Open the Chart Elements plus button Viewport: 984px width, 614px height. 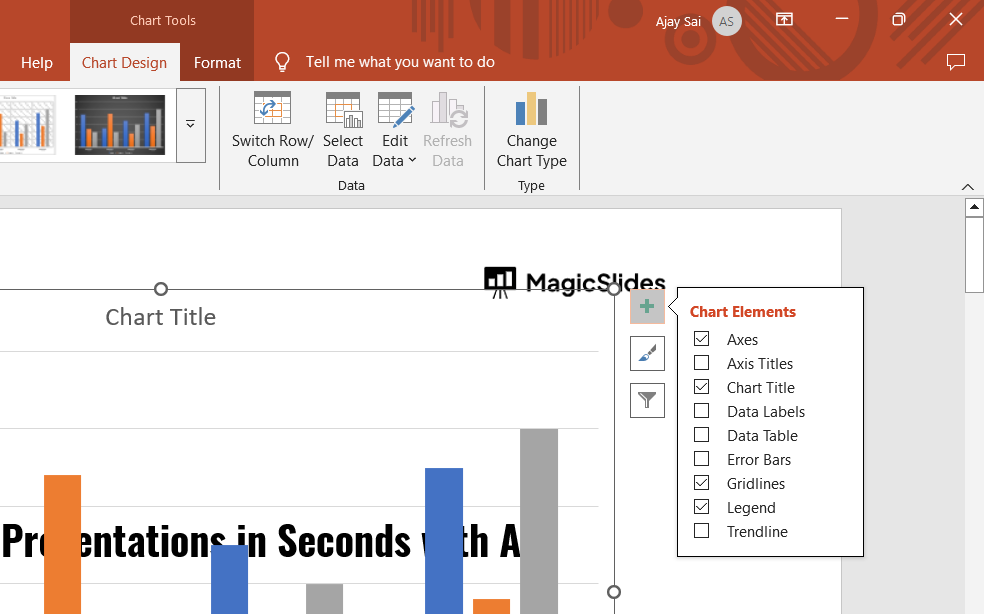click(647, 306)
